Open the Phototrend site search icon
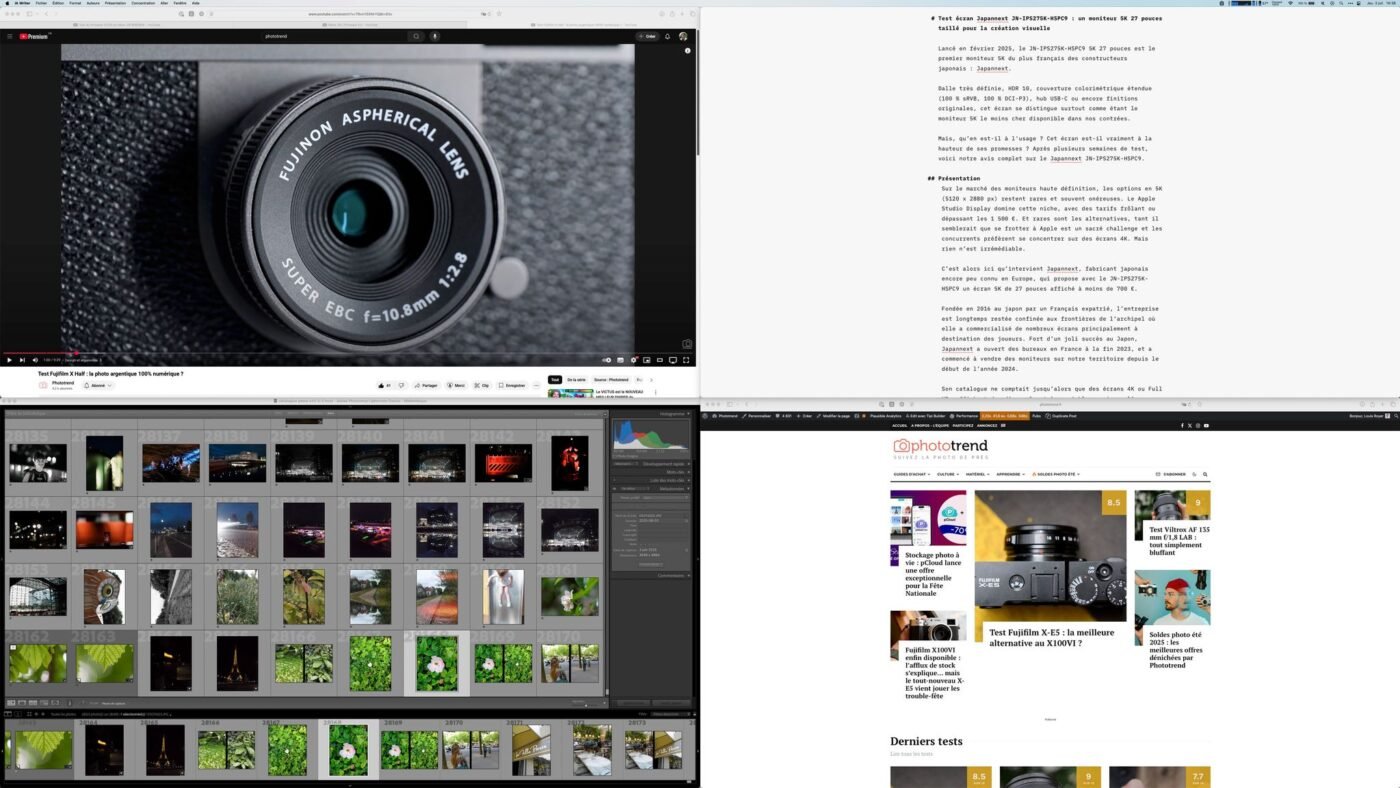The height and width of the screenshot is (788, 1400). coord(1206,474)
